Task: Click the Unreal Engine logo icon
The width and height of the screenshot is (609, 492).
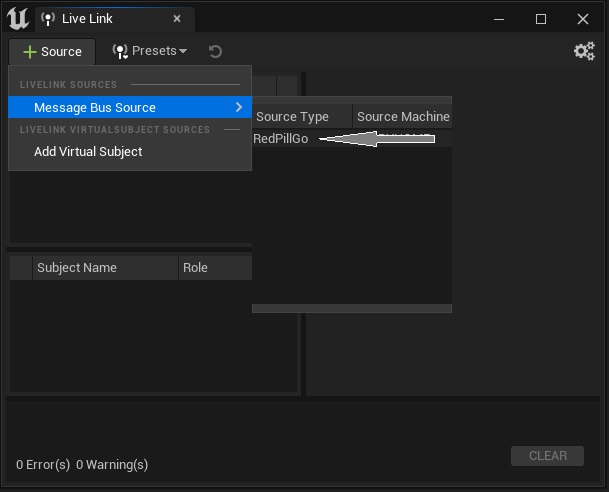Action: [18, 19]
